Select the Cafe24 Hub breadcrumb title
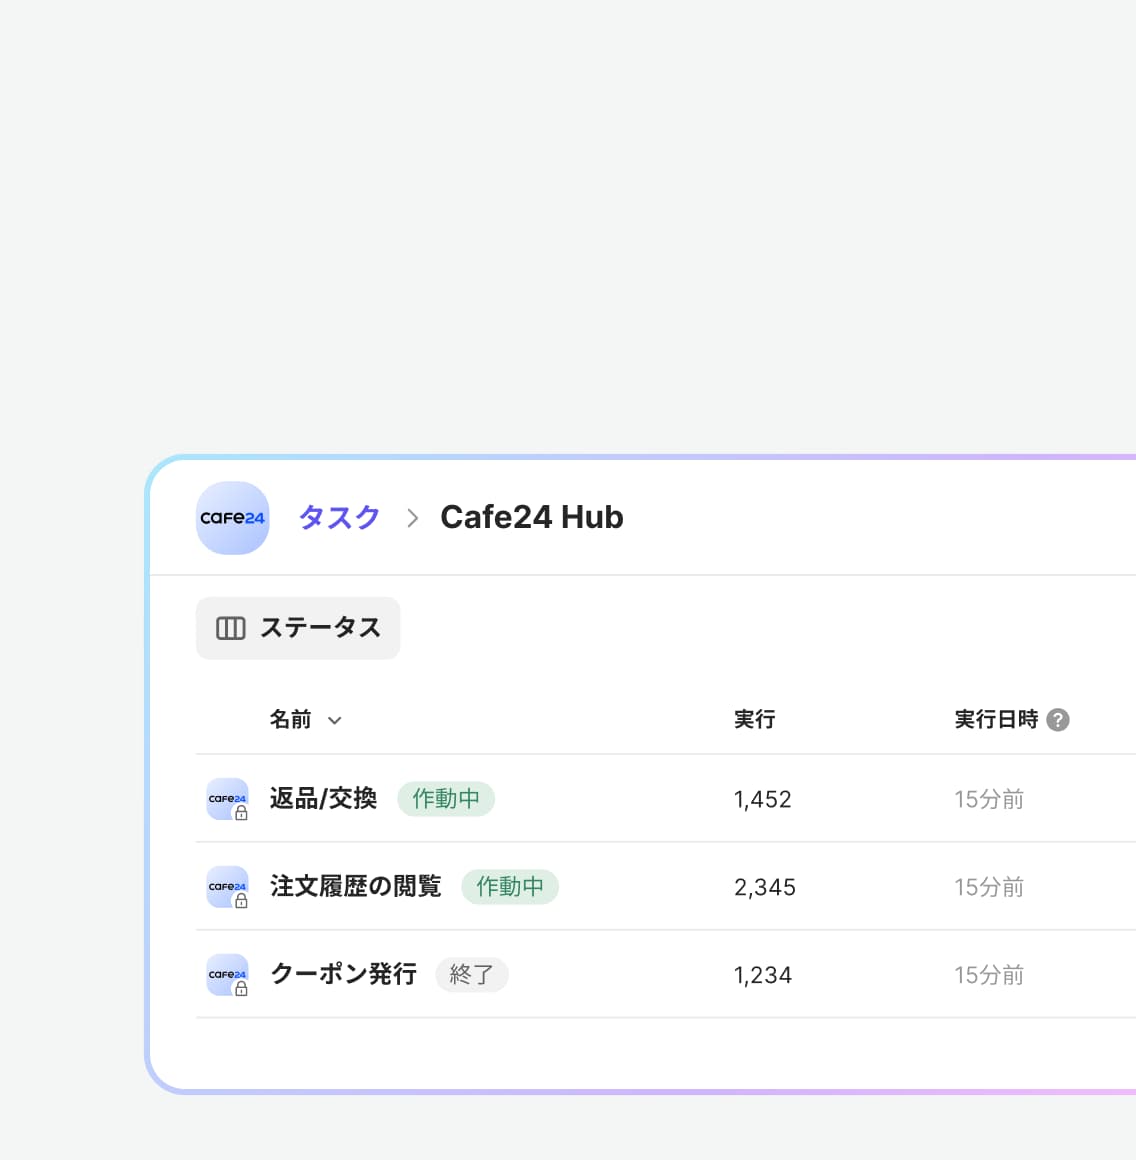Image resolution: width=1136 pixels, height=1160 pixels. pos(531,518)
